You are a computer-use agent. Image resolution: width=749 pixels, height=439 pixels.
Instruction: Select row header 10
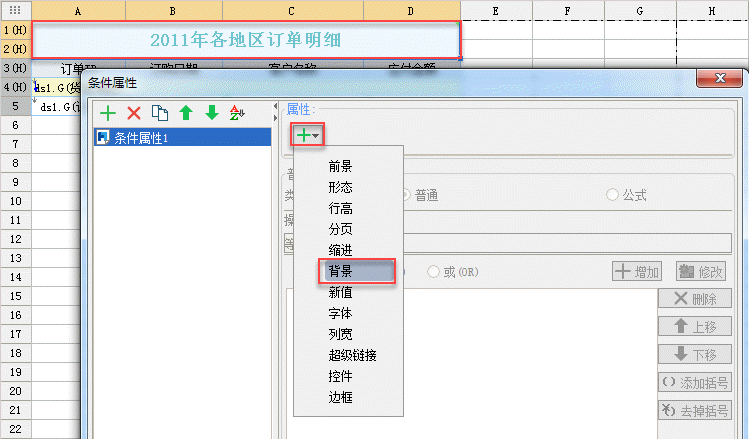16,201
